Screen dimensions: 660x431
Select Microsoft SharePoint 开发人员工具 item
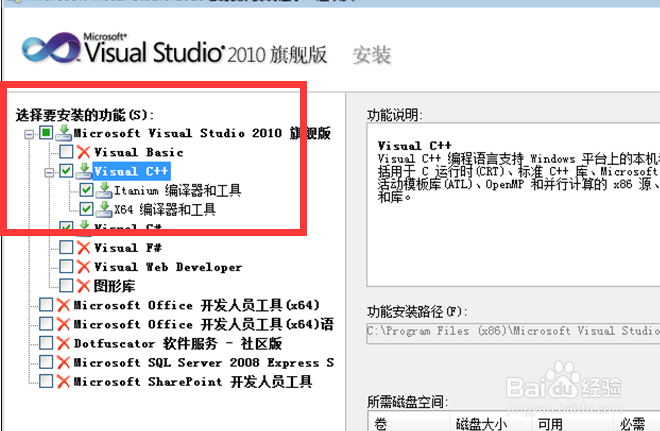tap(193, 381)
